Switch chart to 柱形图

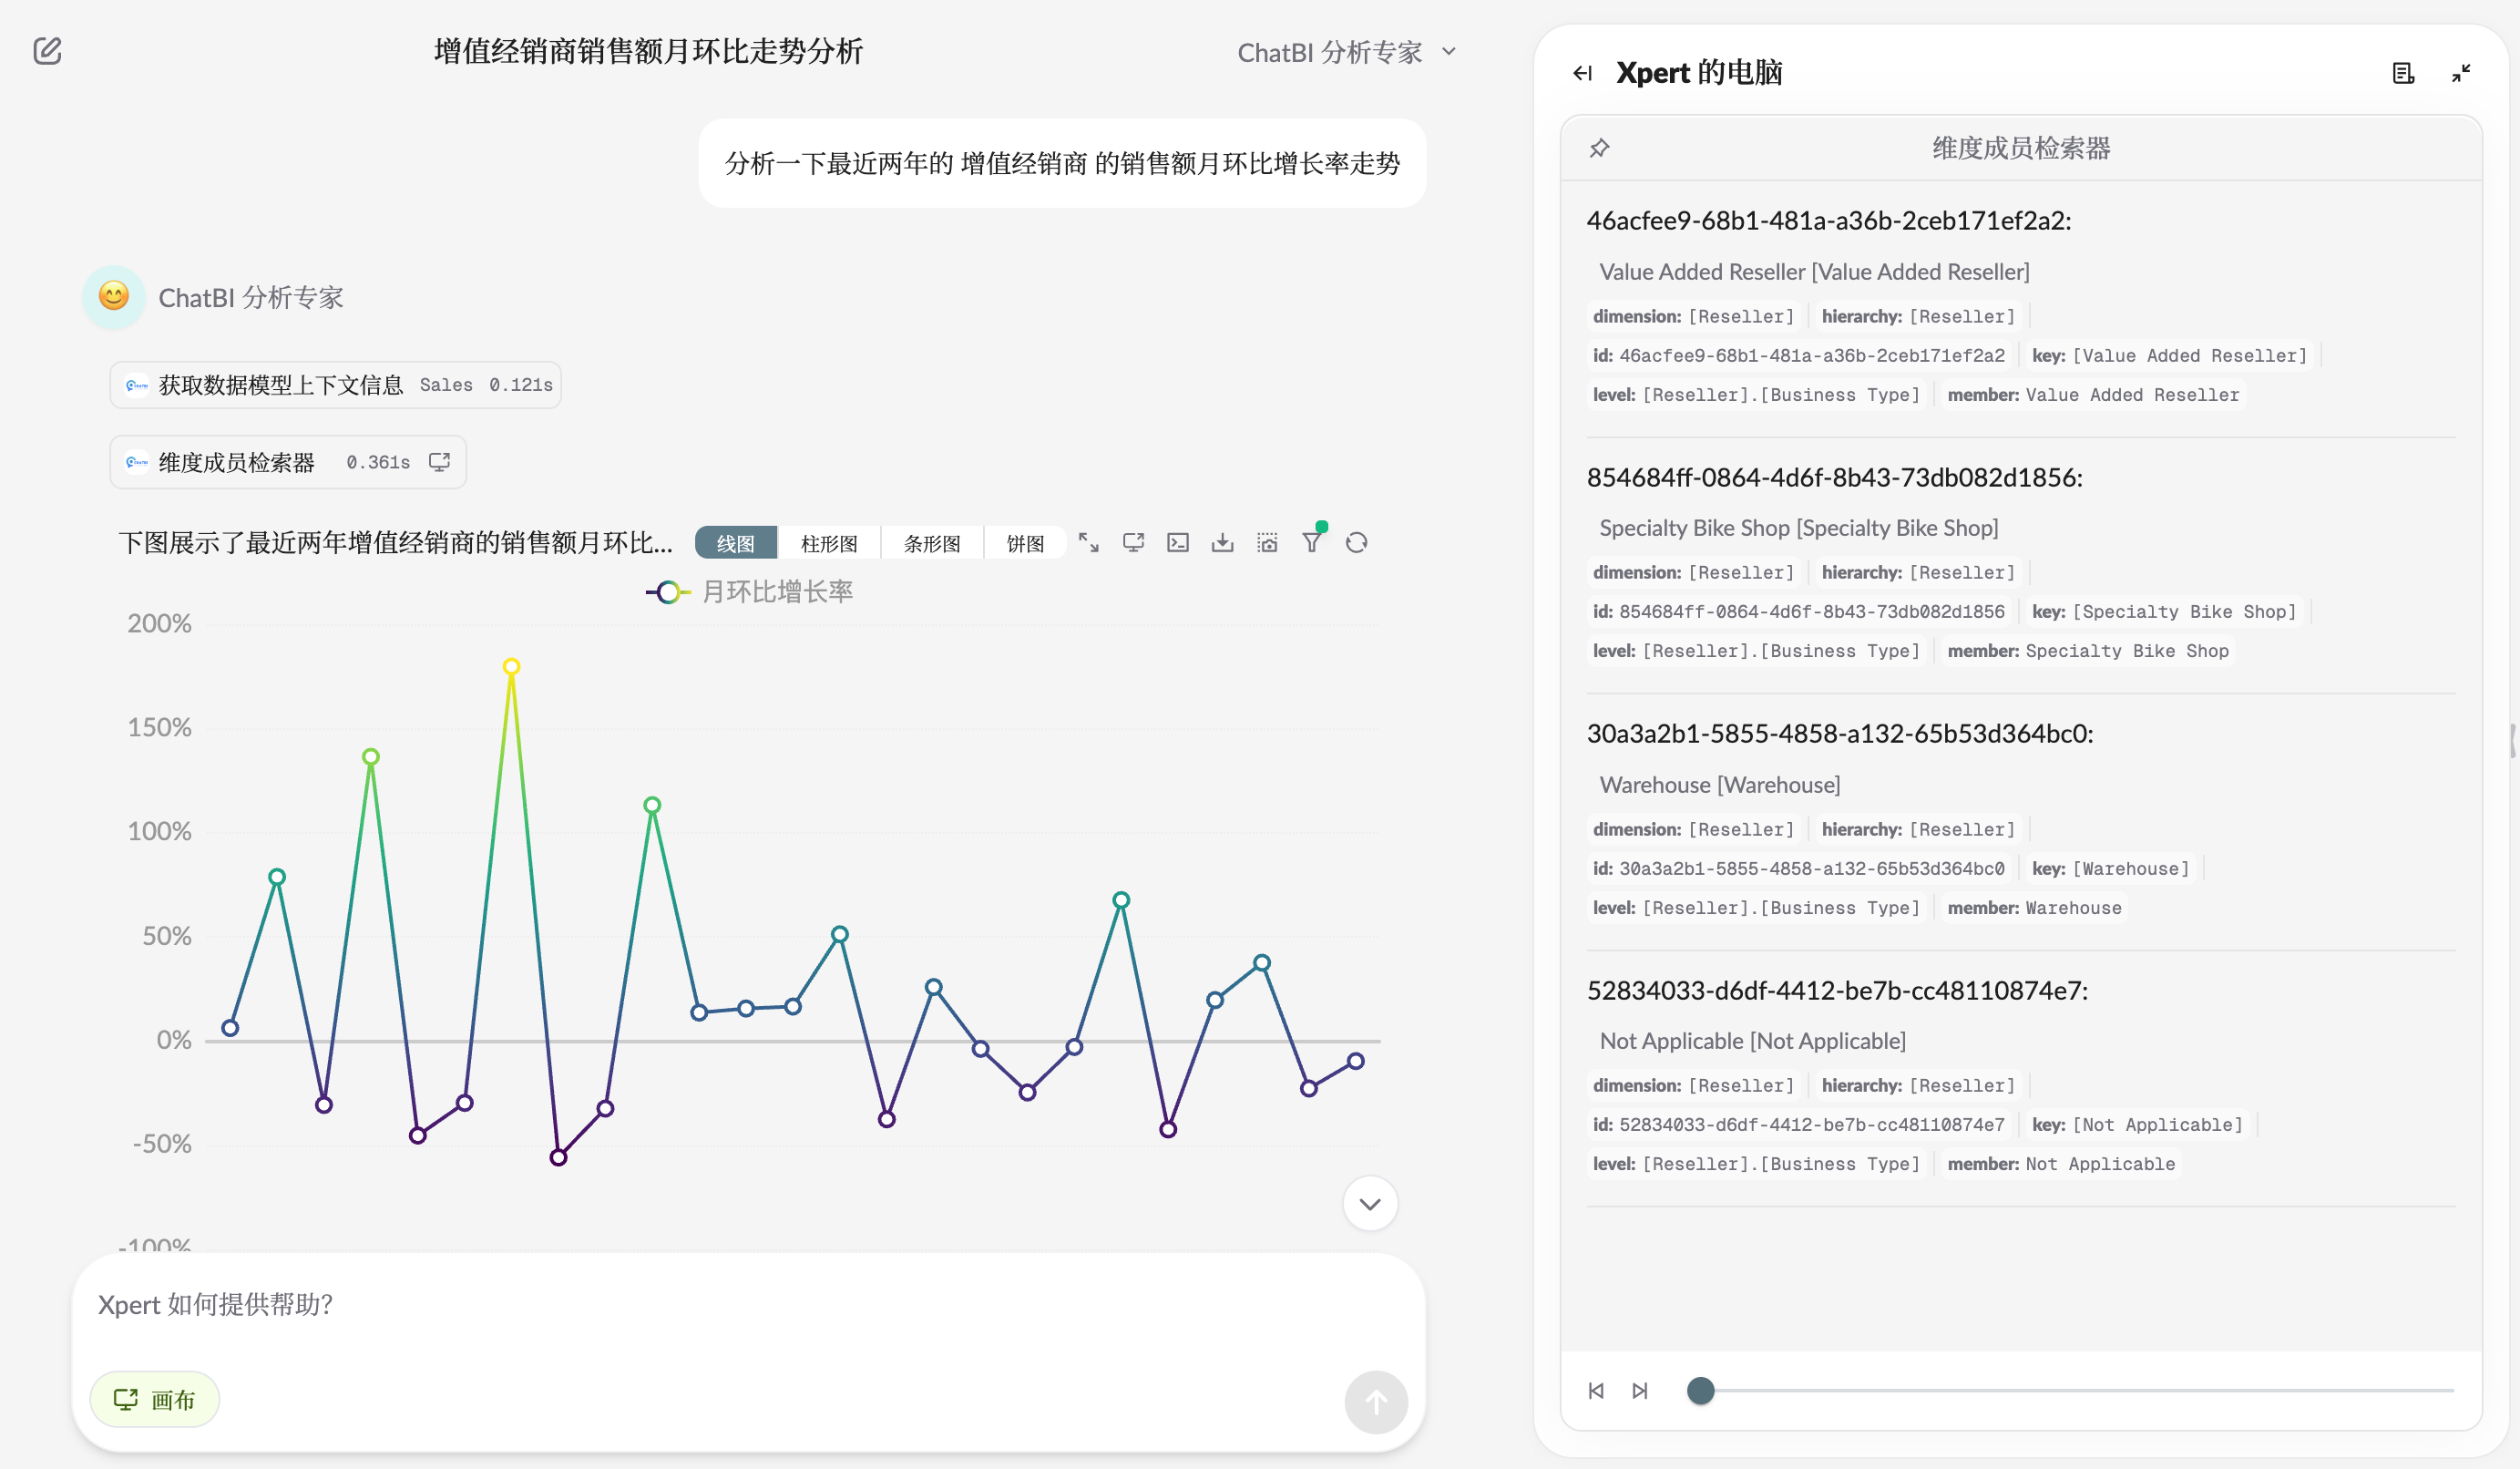pos(828,543)
